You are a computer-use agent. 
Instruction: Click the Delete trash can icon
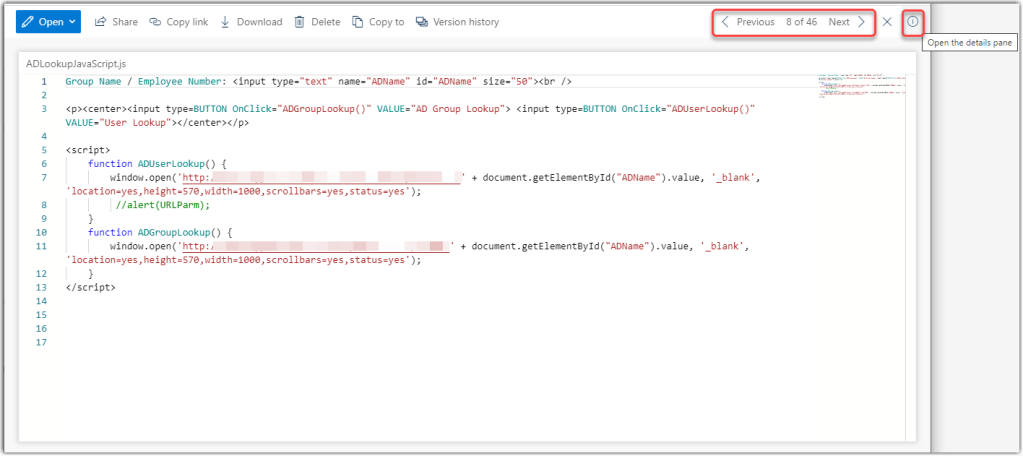click(x=299, y=22)
